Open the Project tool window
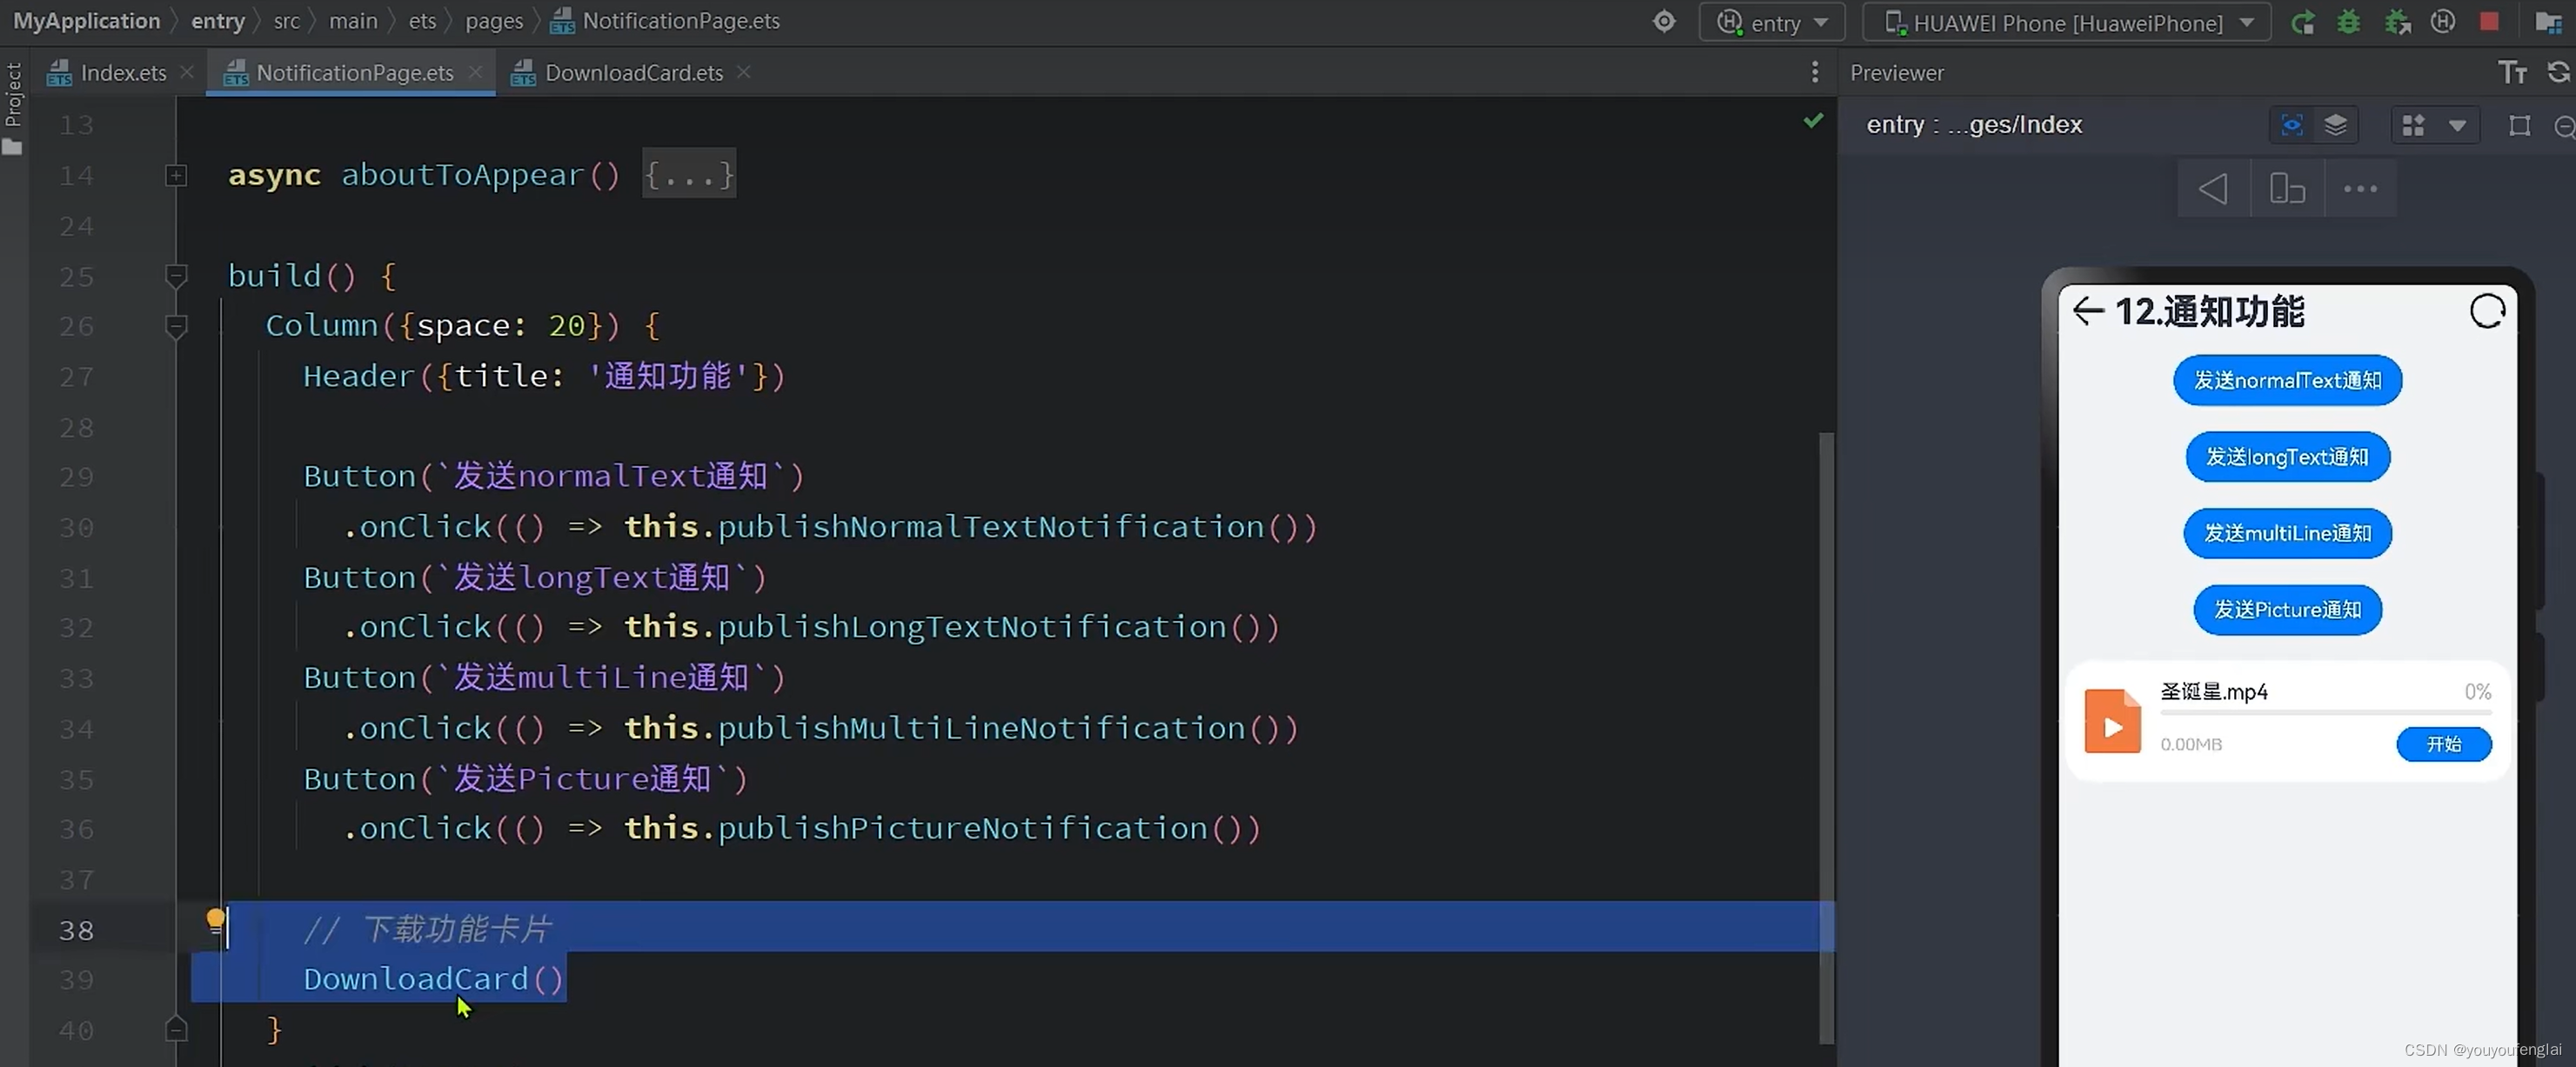The image size is (2576, 1067). [13, 108]
